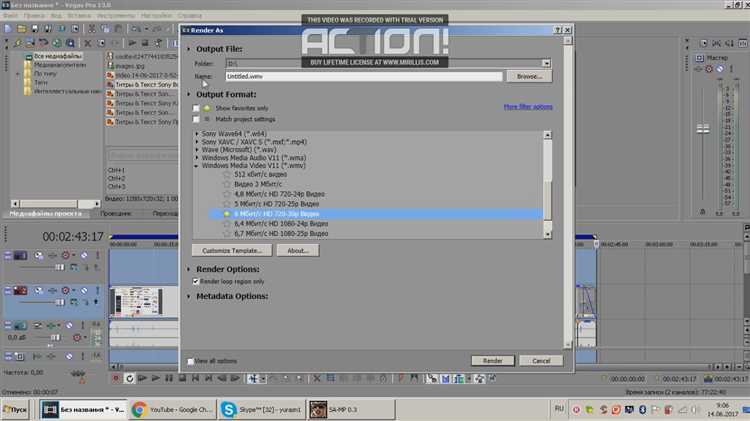Start recording with the transport Record button
Image resolution: width=750 pixels, height=421 pixels.
[x=116, y=378]
